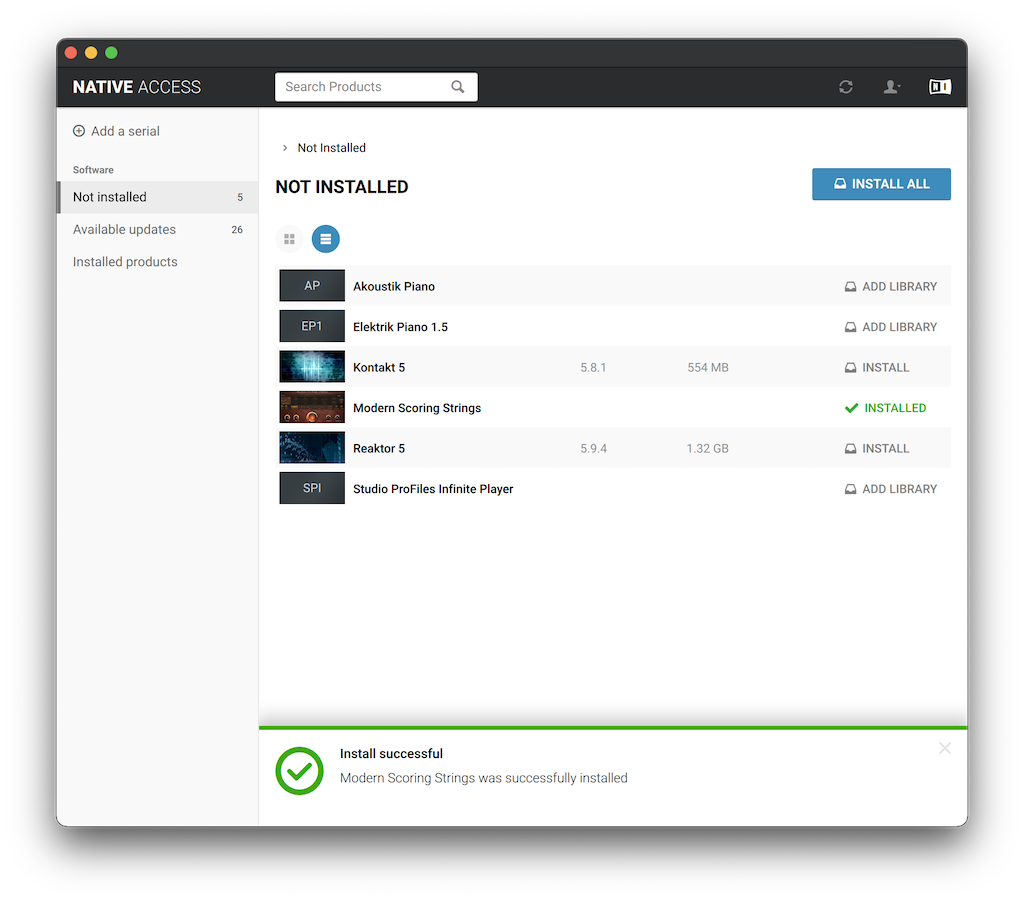Click the Native Instruments logo icon

click(x=939, y=87)
